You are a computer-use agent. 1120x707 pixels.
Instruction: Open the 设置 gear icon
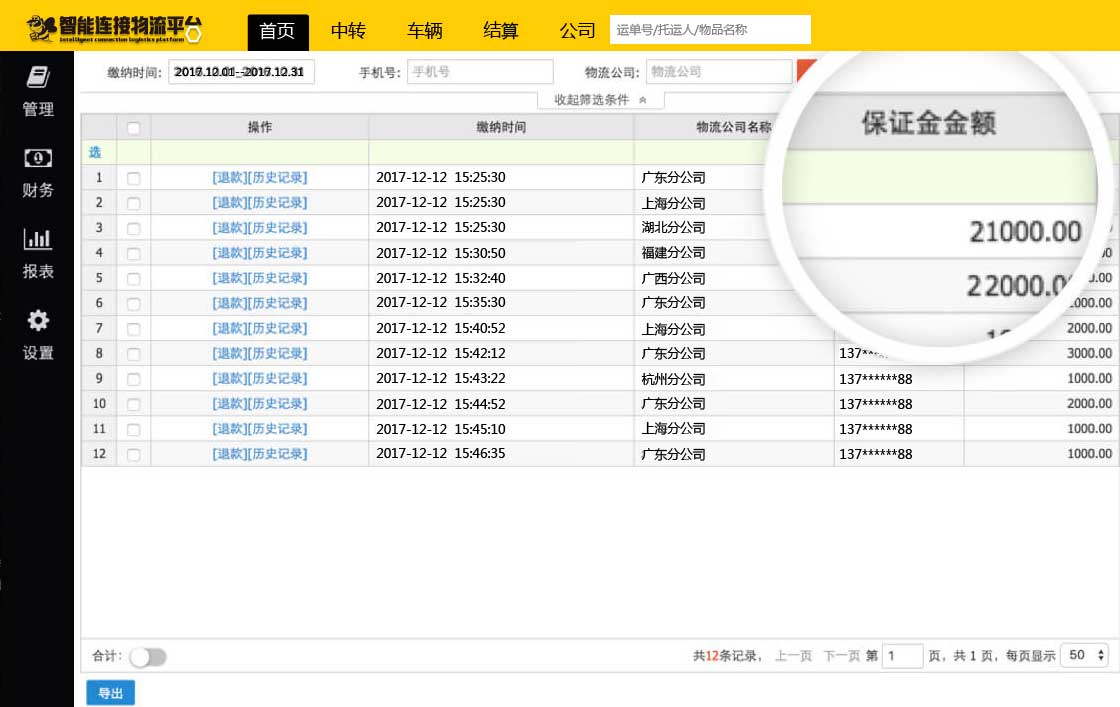[38, 321]
